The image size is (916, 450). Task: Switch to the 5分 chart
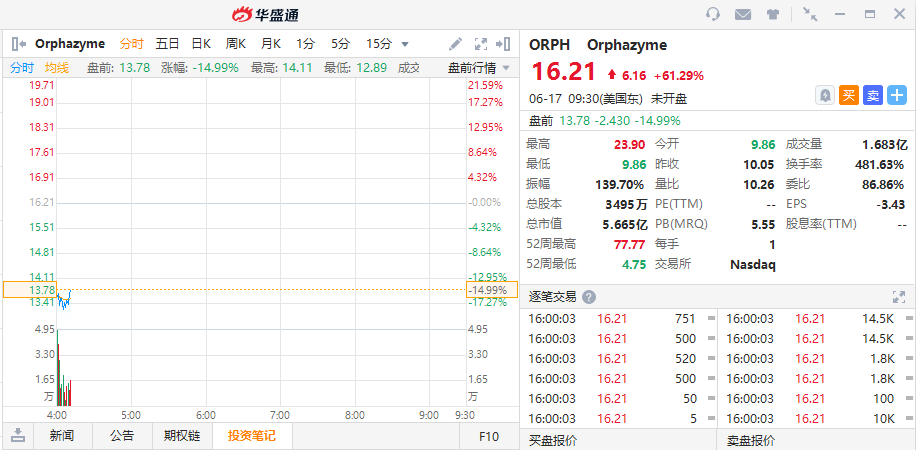coord(340,43)
